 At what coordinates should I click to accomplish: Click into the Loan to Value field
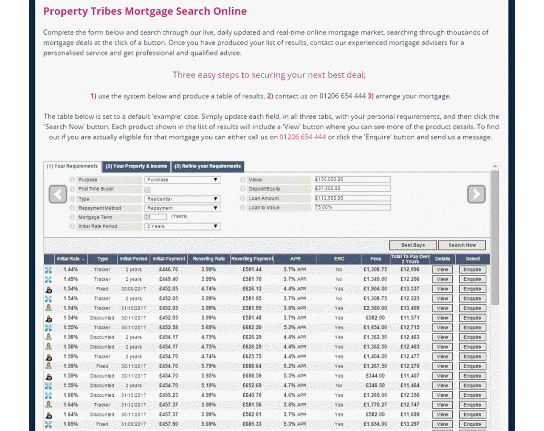352,207
